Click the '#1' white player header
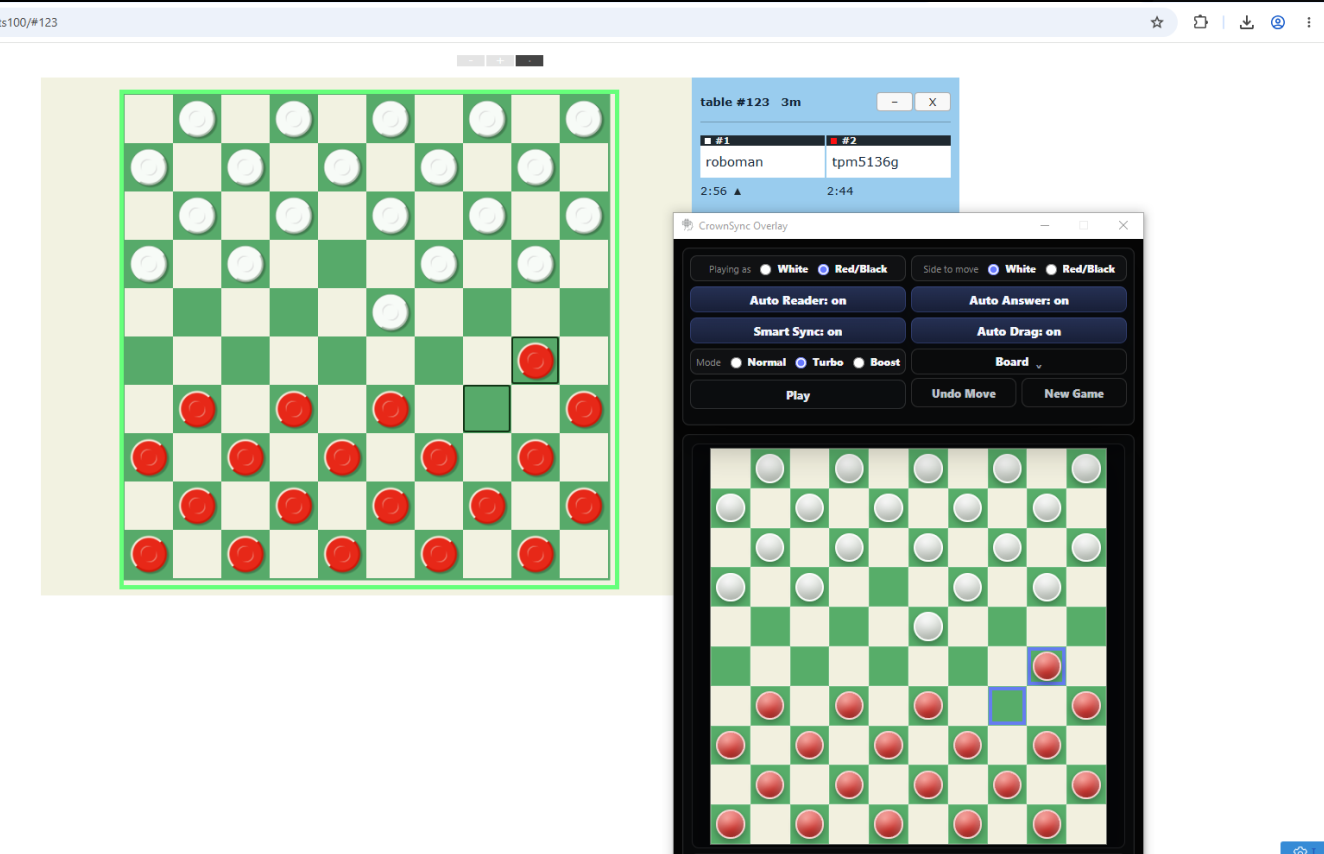The width and height of the screenshot is (1324, 854). [x=762, y=141]
